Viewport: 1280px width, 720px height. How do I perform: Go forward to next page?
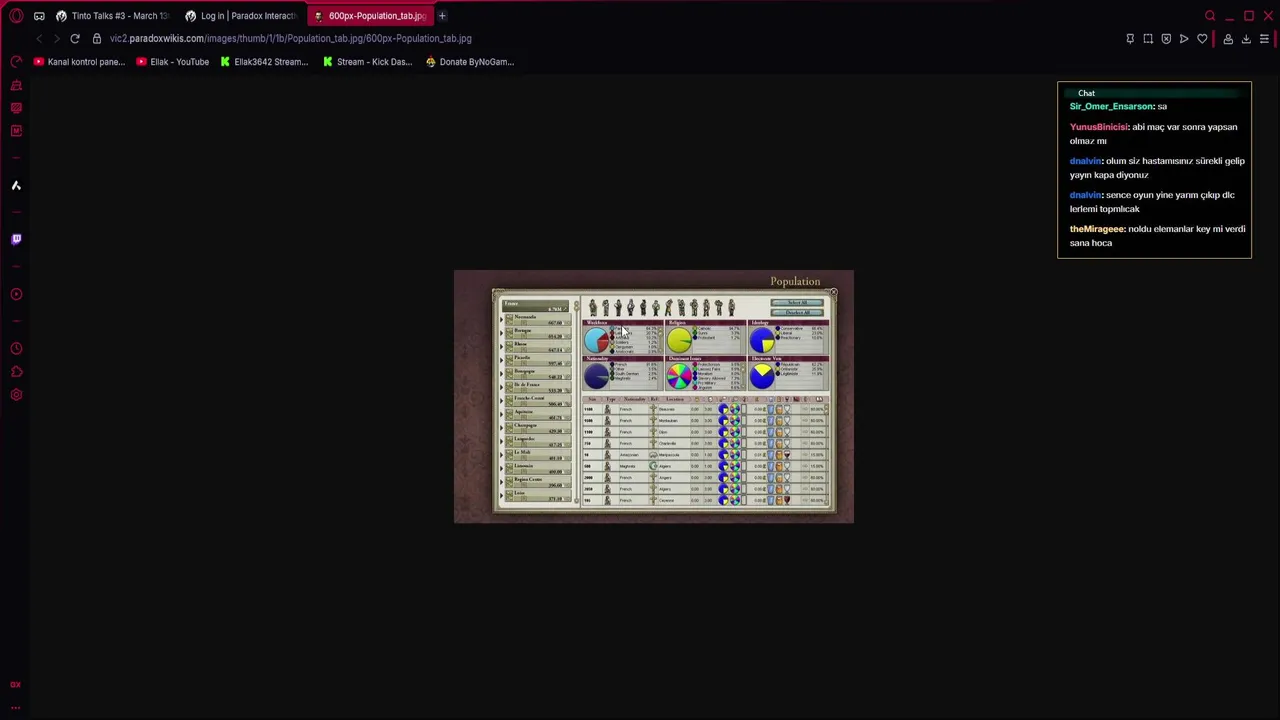[56, 39]
